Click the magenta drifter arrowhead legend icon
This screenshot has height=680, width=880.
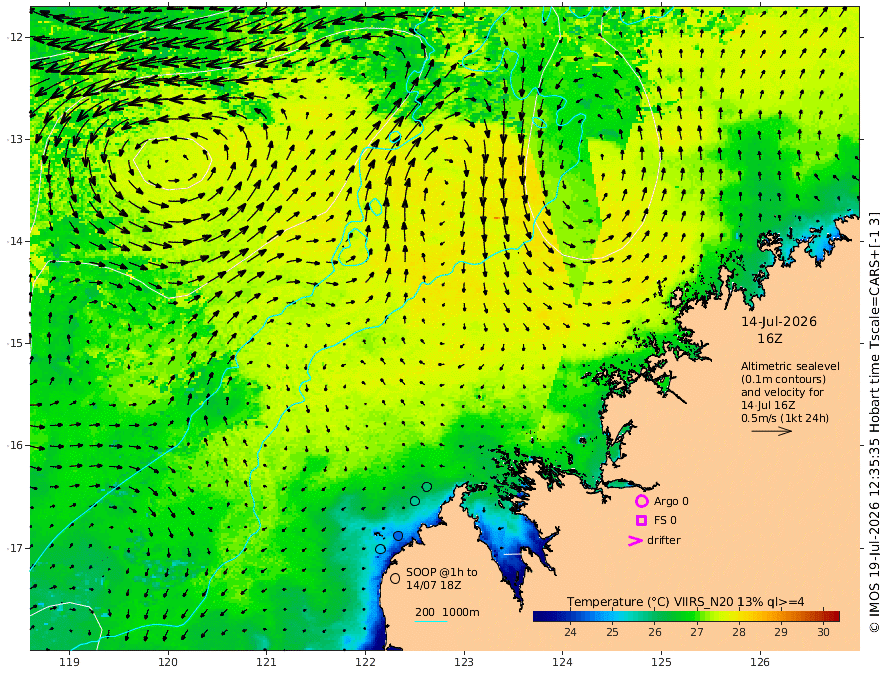[x=635, y=541]
